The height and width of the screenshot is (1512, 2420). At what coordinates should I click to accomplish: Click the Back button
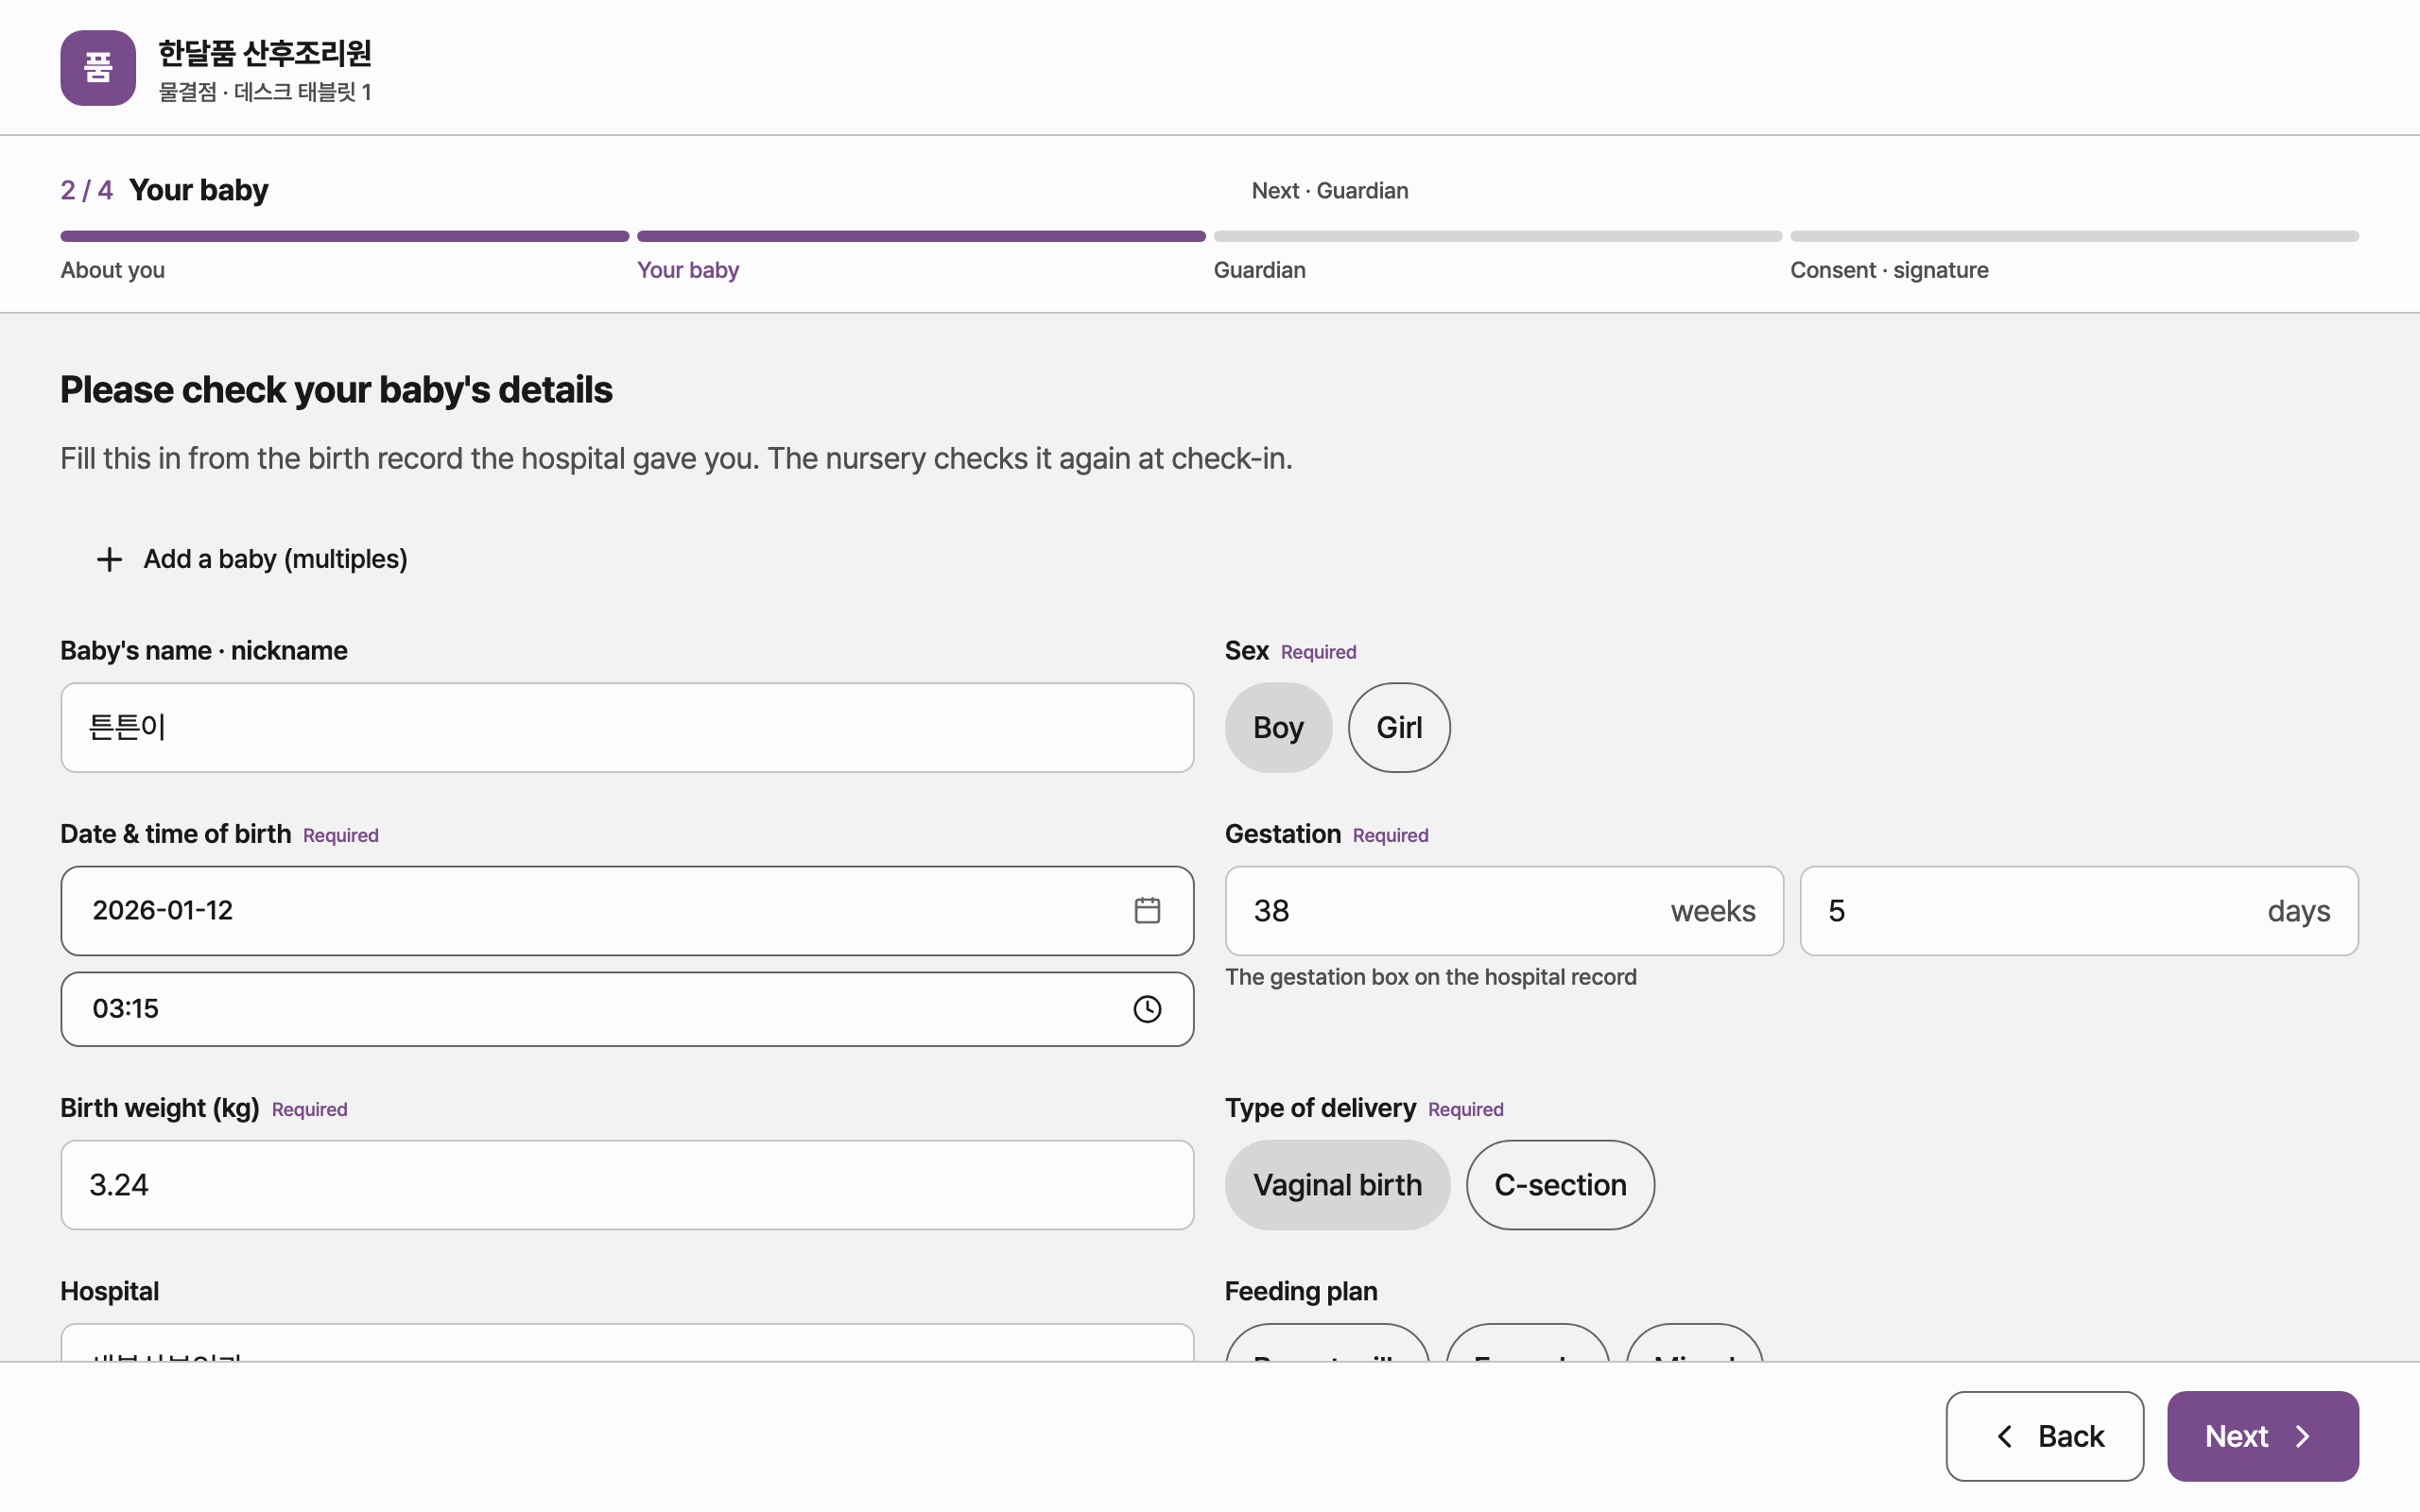[2044, 1436]
